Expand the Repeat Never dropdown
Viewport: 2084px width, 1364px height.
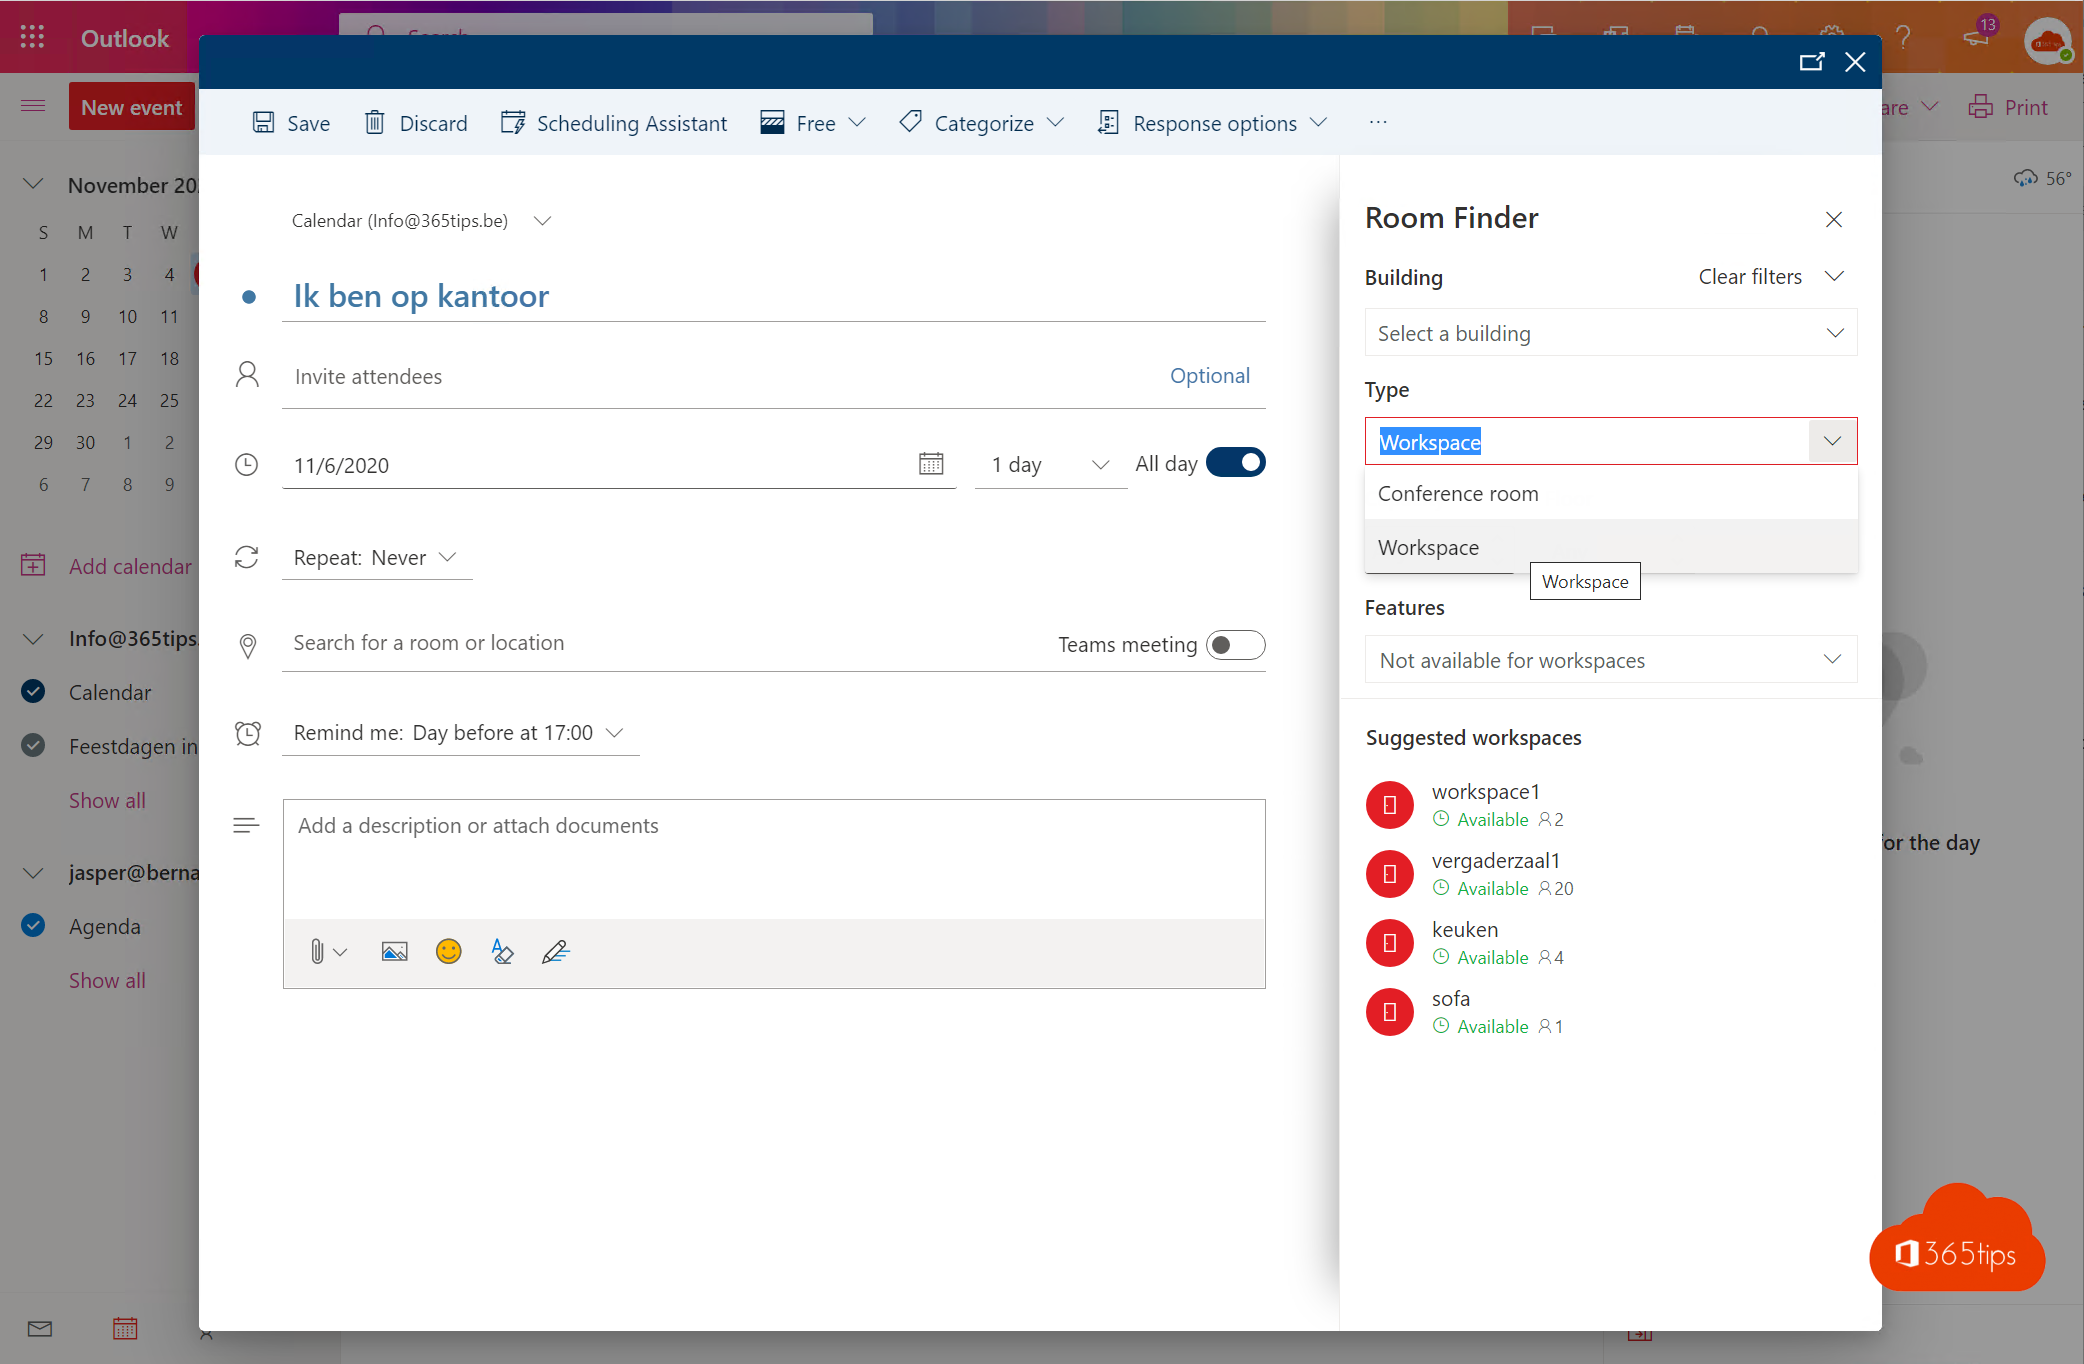(449, 556)
